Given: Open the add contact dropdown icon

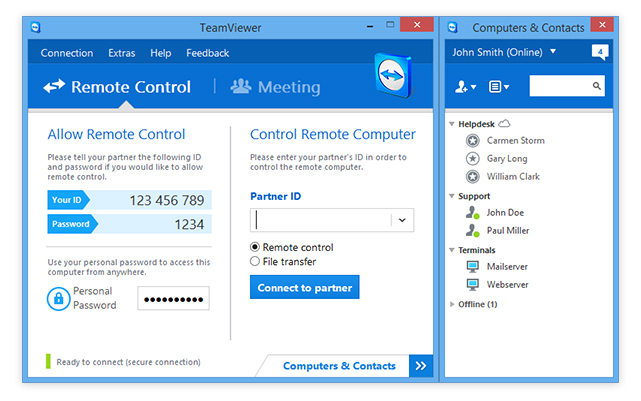Looking at the screenshot, I should 466,87.
